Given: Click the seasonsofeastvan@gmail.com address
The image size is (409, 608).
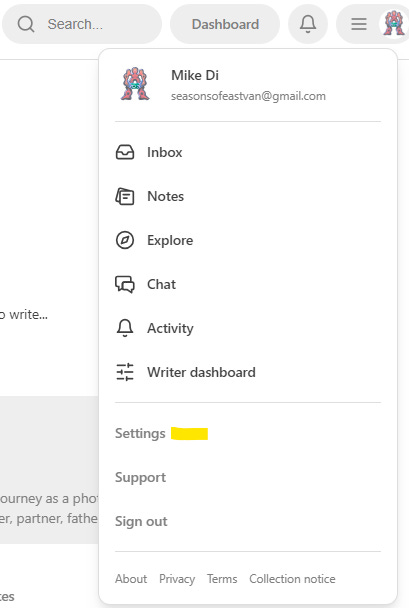Looking at the screenshot, I should 248,96.
